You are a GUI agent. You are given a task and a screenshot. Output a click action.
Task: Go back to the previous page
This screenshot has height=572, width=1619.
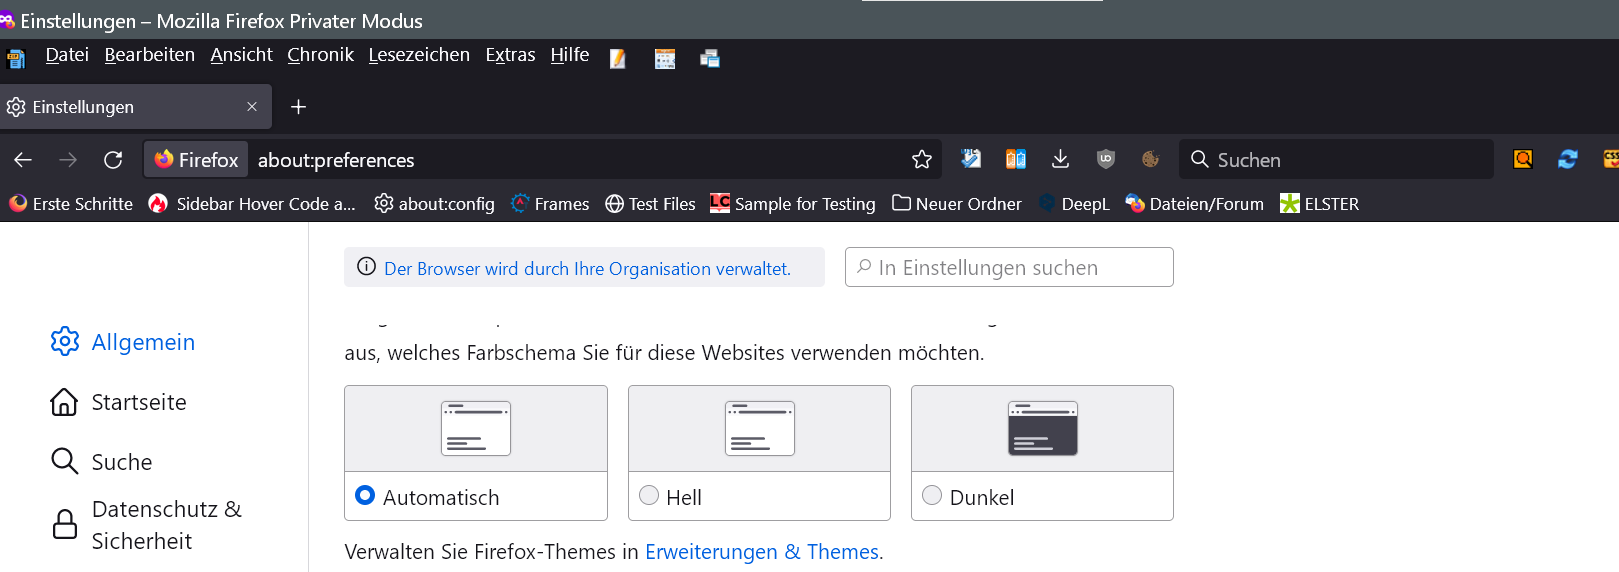click(x=23, y=160)
